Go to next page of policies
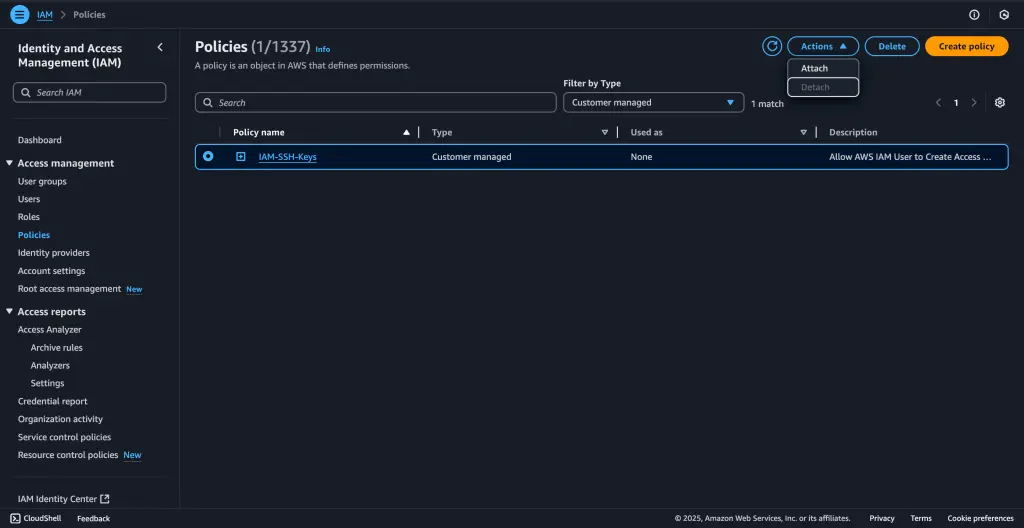 point(974,103)
